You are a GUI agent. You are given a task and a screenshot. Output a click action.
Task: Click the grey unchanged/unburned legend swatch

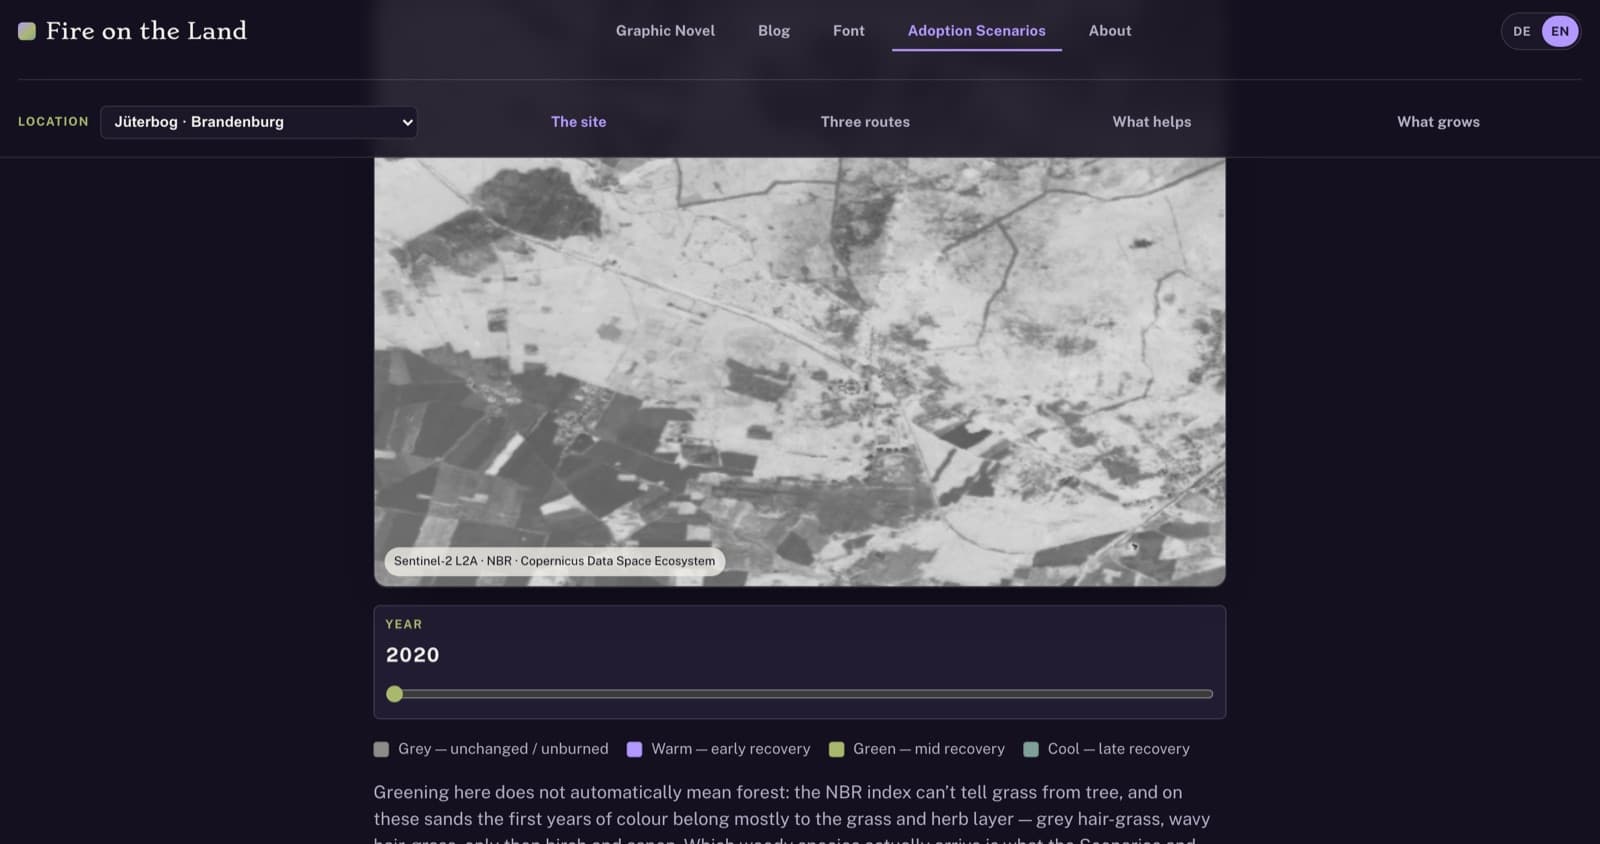tap(381, 749)
